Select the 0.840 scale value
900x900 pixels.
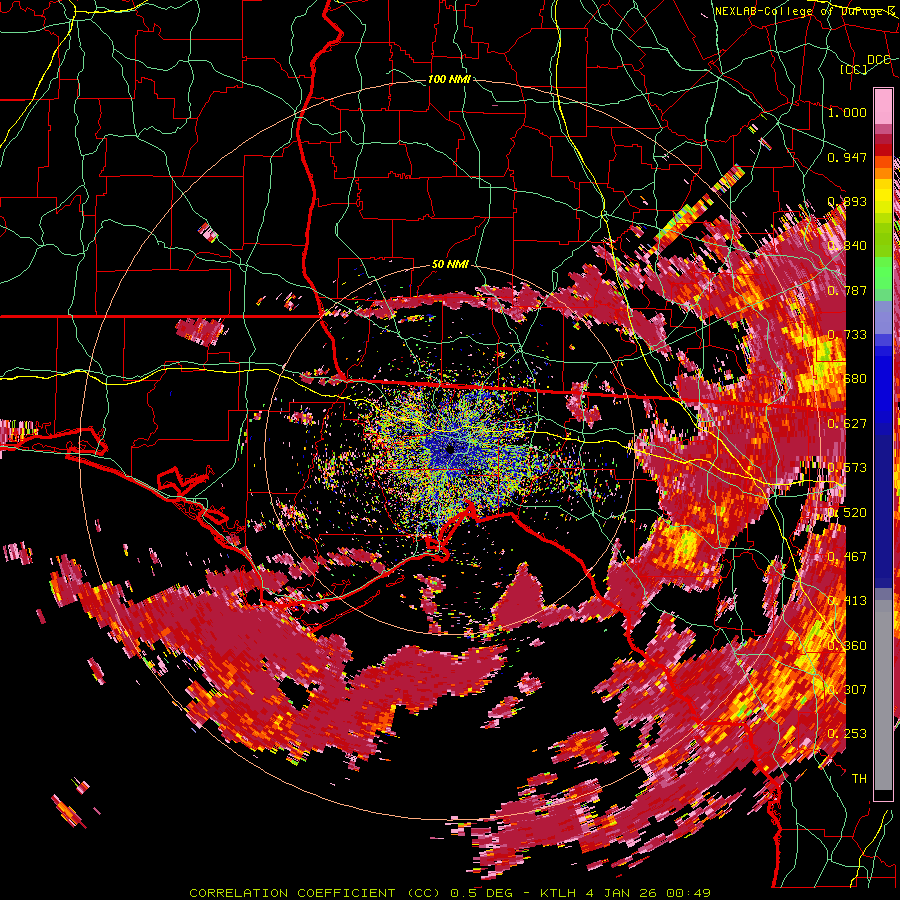(x=847, y=246)
